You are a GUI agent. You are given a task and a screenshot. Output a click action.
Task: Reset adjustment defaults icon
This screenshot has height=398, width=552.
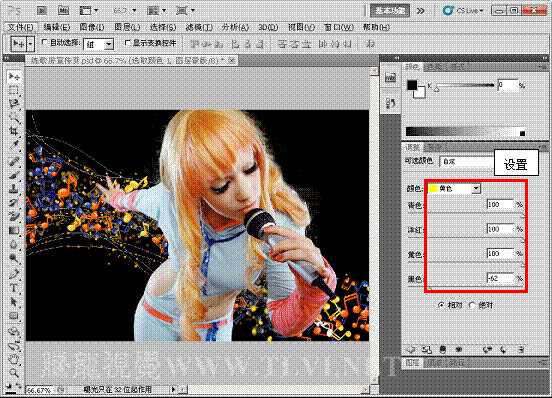pyautogui.click(x=503, y=349)
